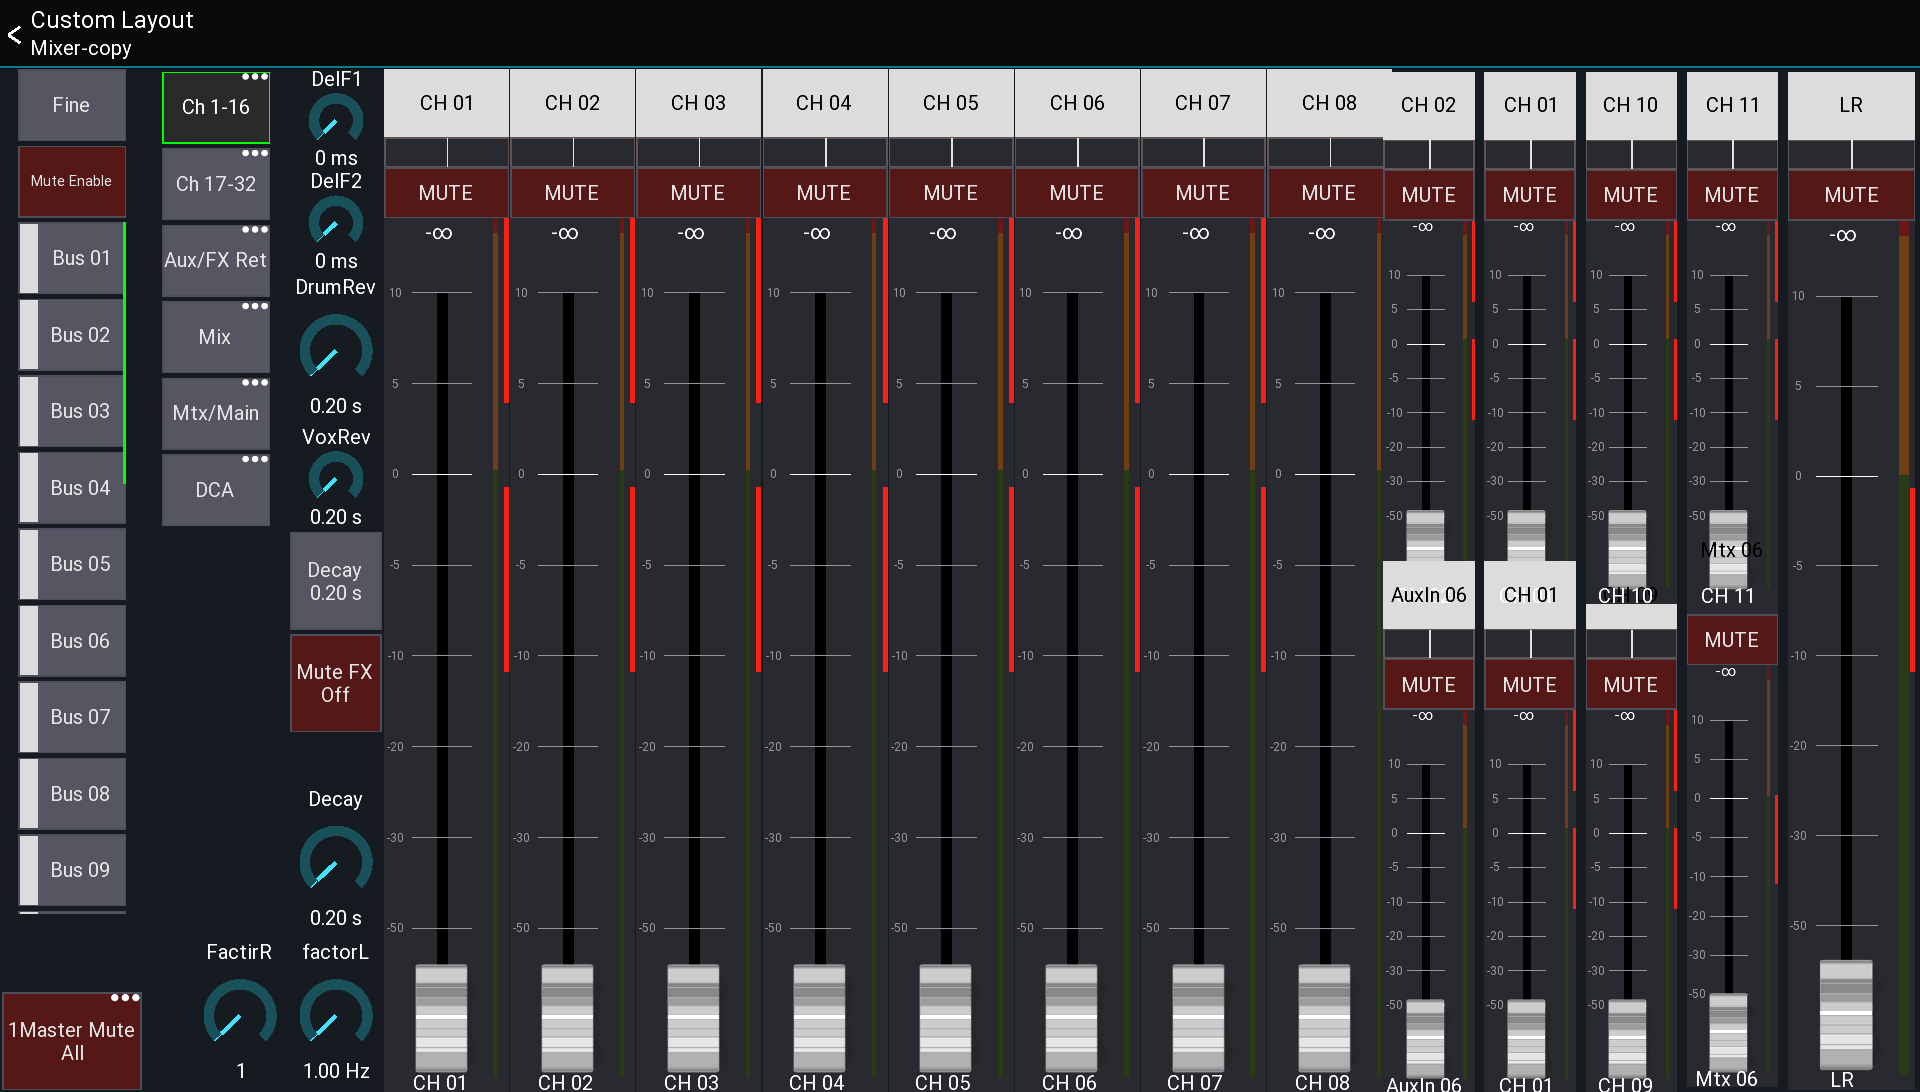This screenshot has height=1092, width=1920.
Task: Click the CH 01 main fader handle
Action: point(441,1018)
